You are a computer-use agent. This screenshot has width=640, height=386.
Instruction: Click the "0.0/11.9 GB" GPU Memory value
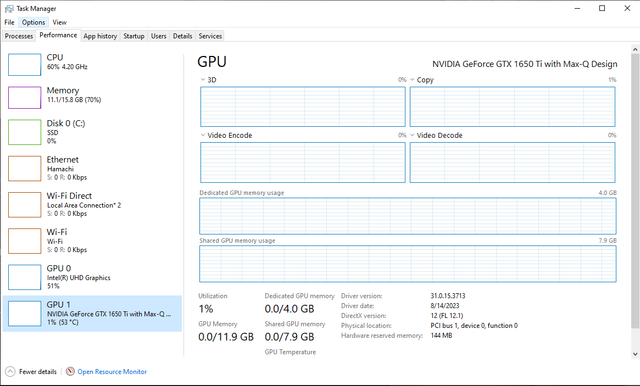pos(226,337)
